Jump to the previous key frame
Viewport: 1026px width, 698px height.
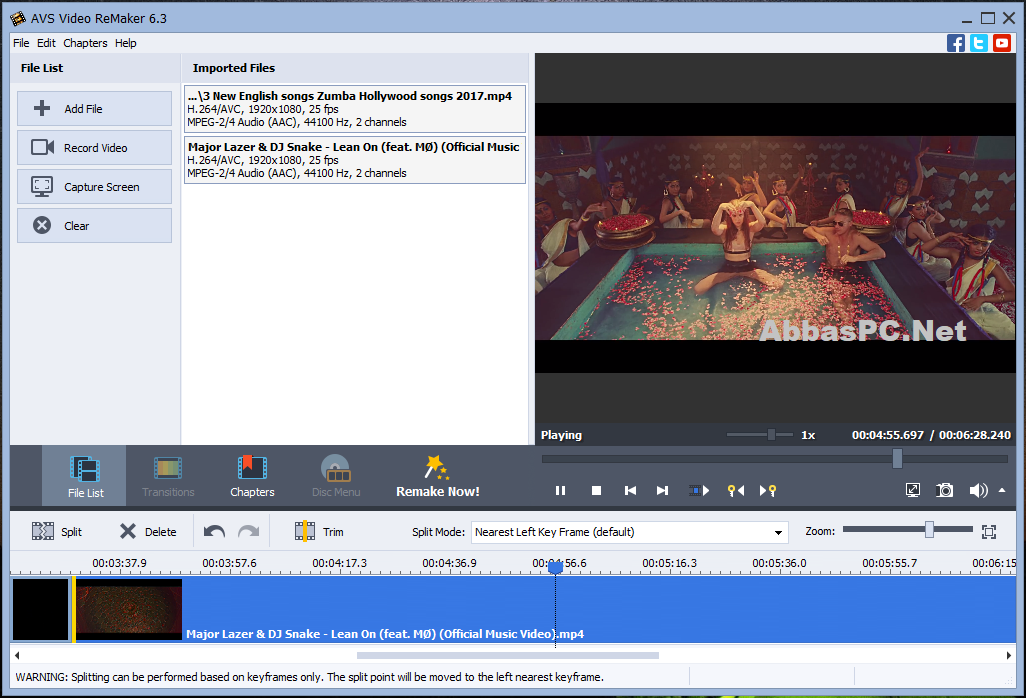(x=735, y=491)
